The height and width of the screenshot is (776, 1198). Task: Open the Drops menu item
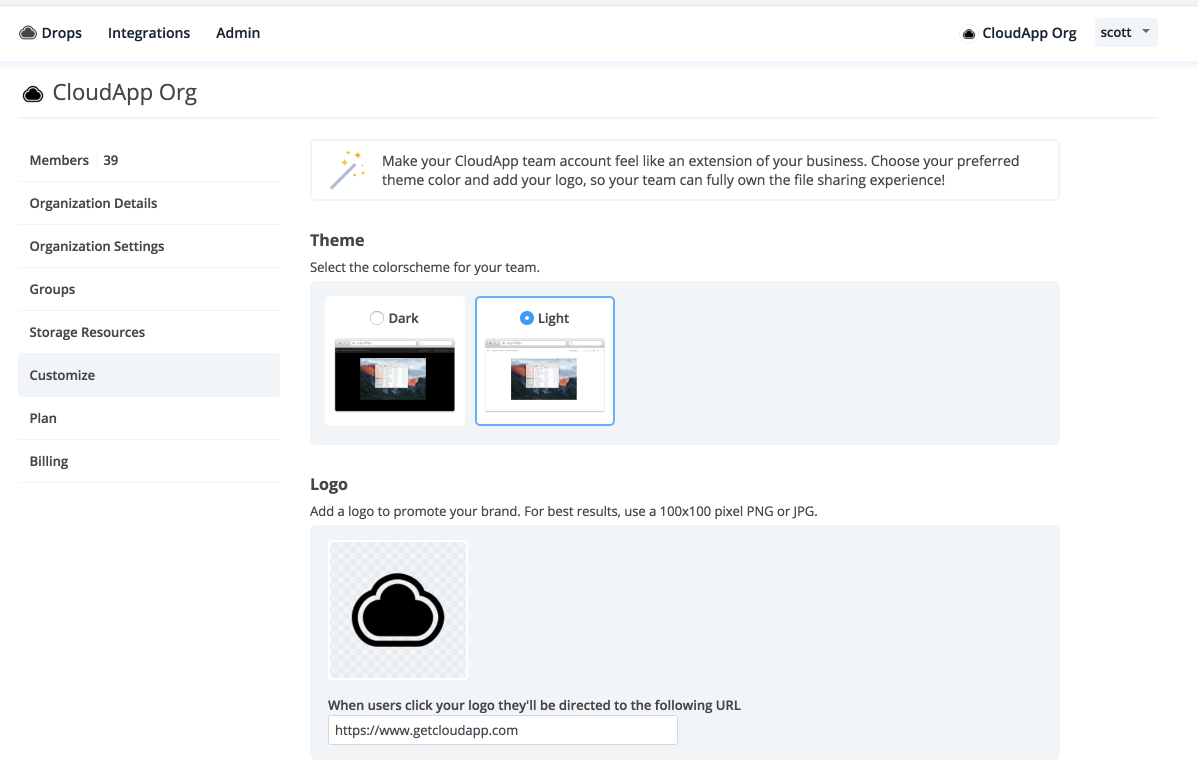[x=61, y=33]
